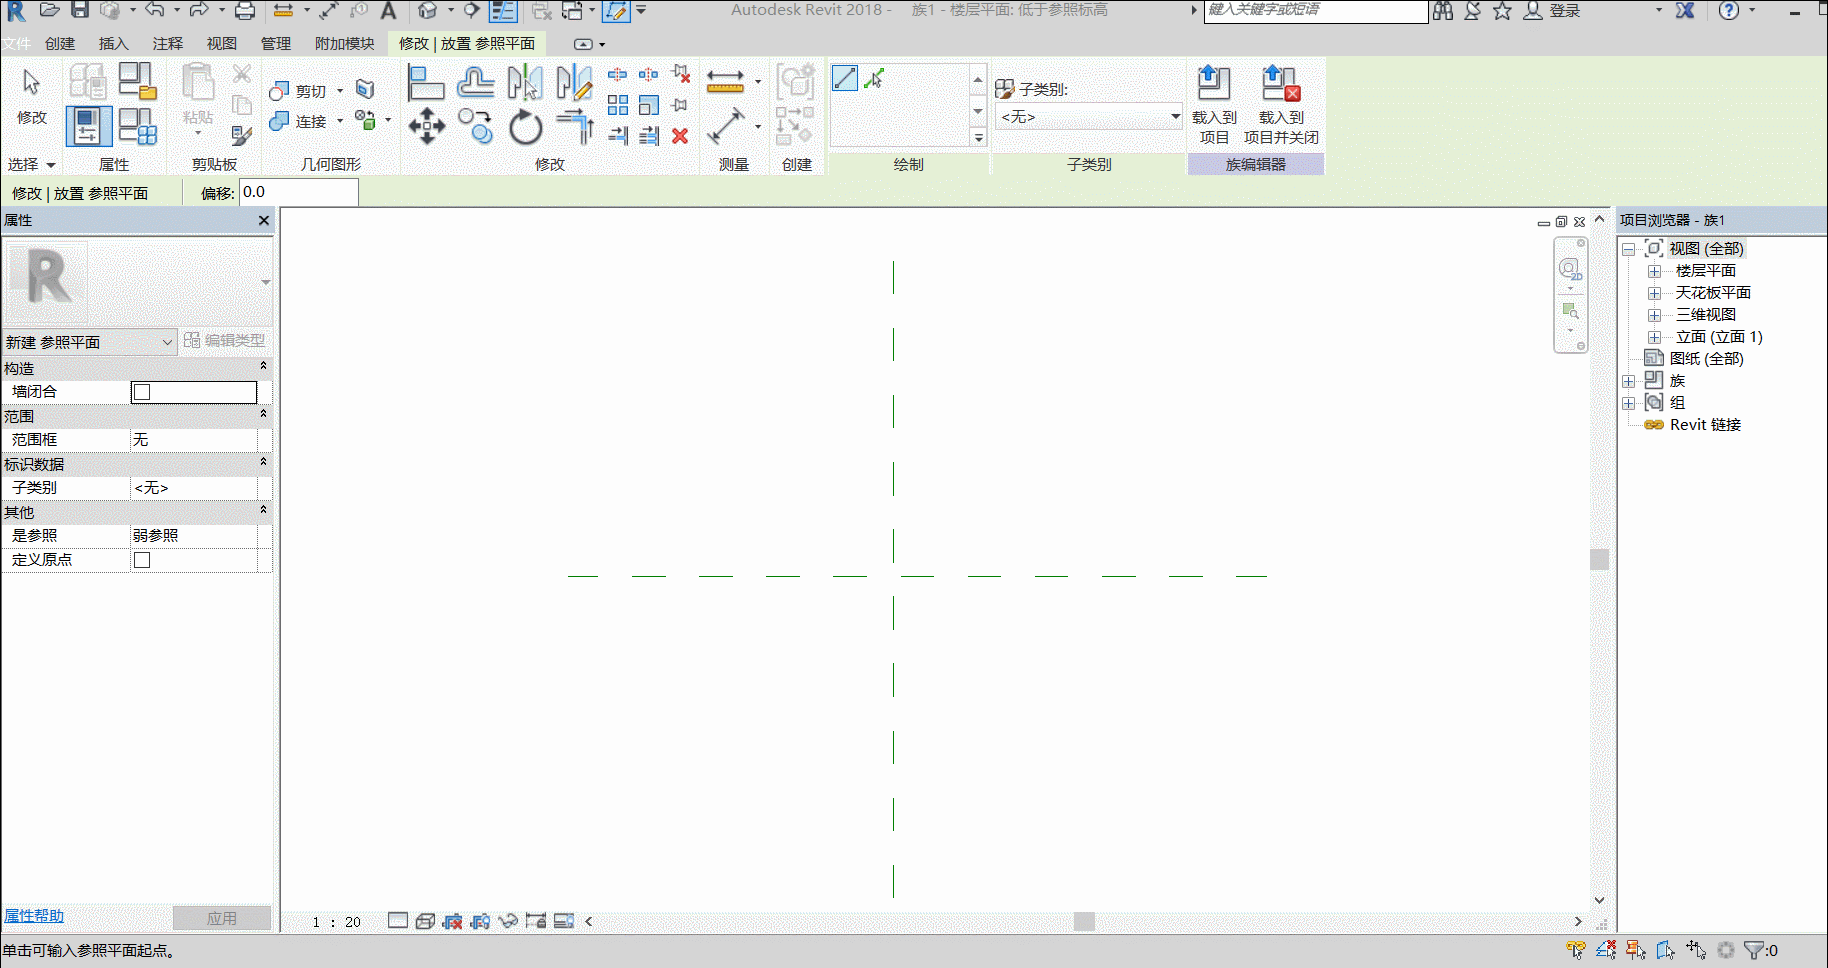This screenshot has height=968, width=1828.
Task: Open the 选择 panel dropdown
Action: [x=31, y=164]
